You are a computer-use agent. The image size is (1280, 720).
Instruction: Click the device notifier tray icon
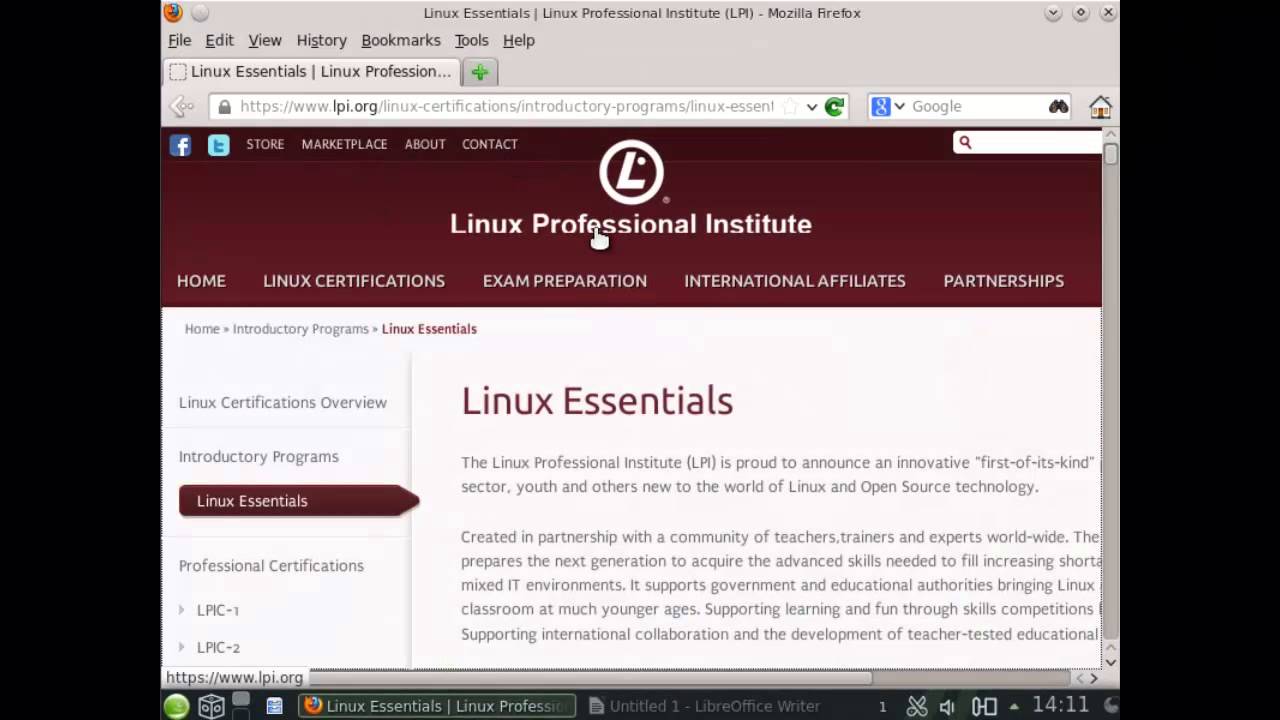(984, 706)
